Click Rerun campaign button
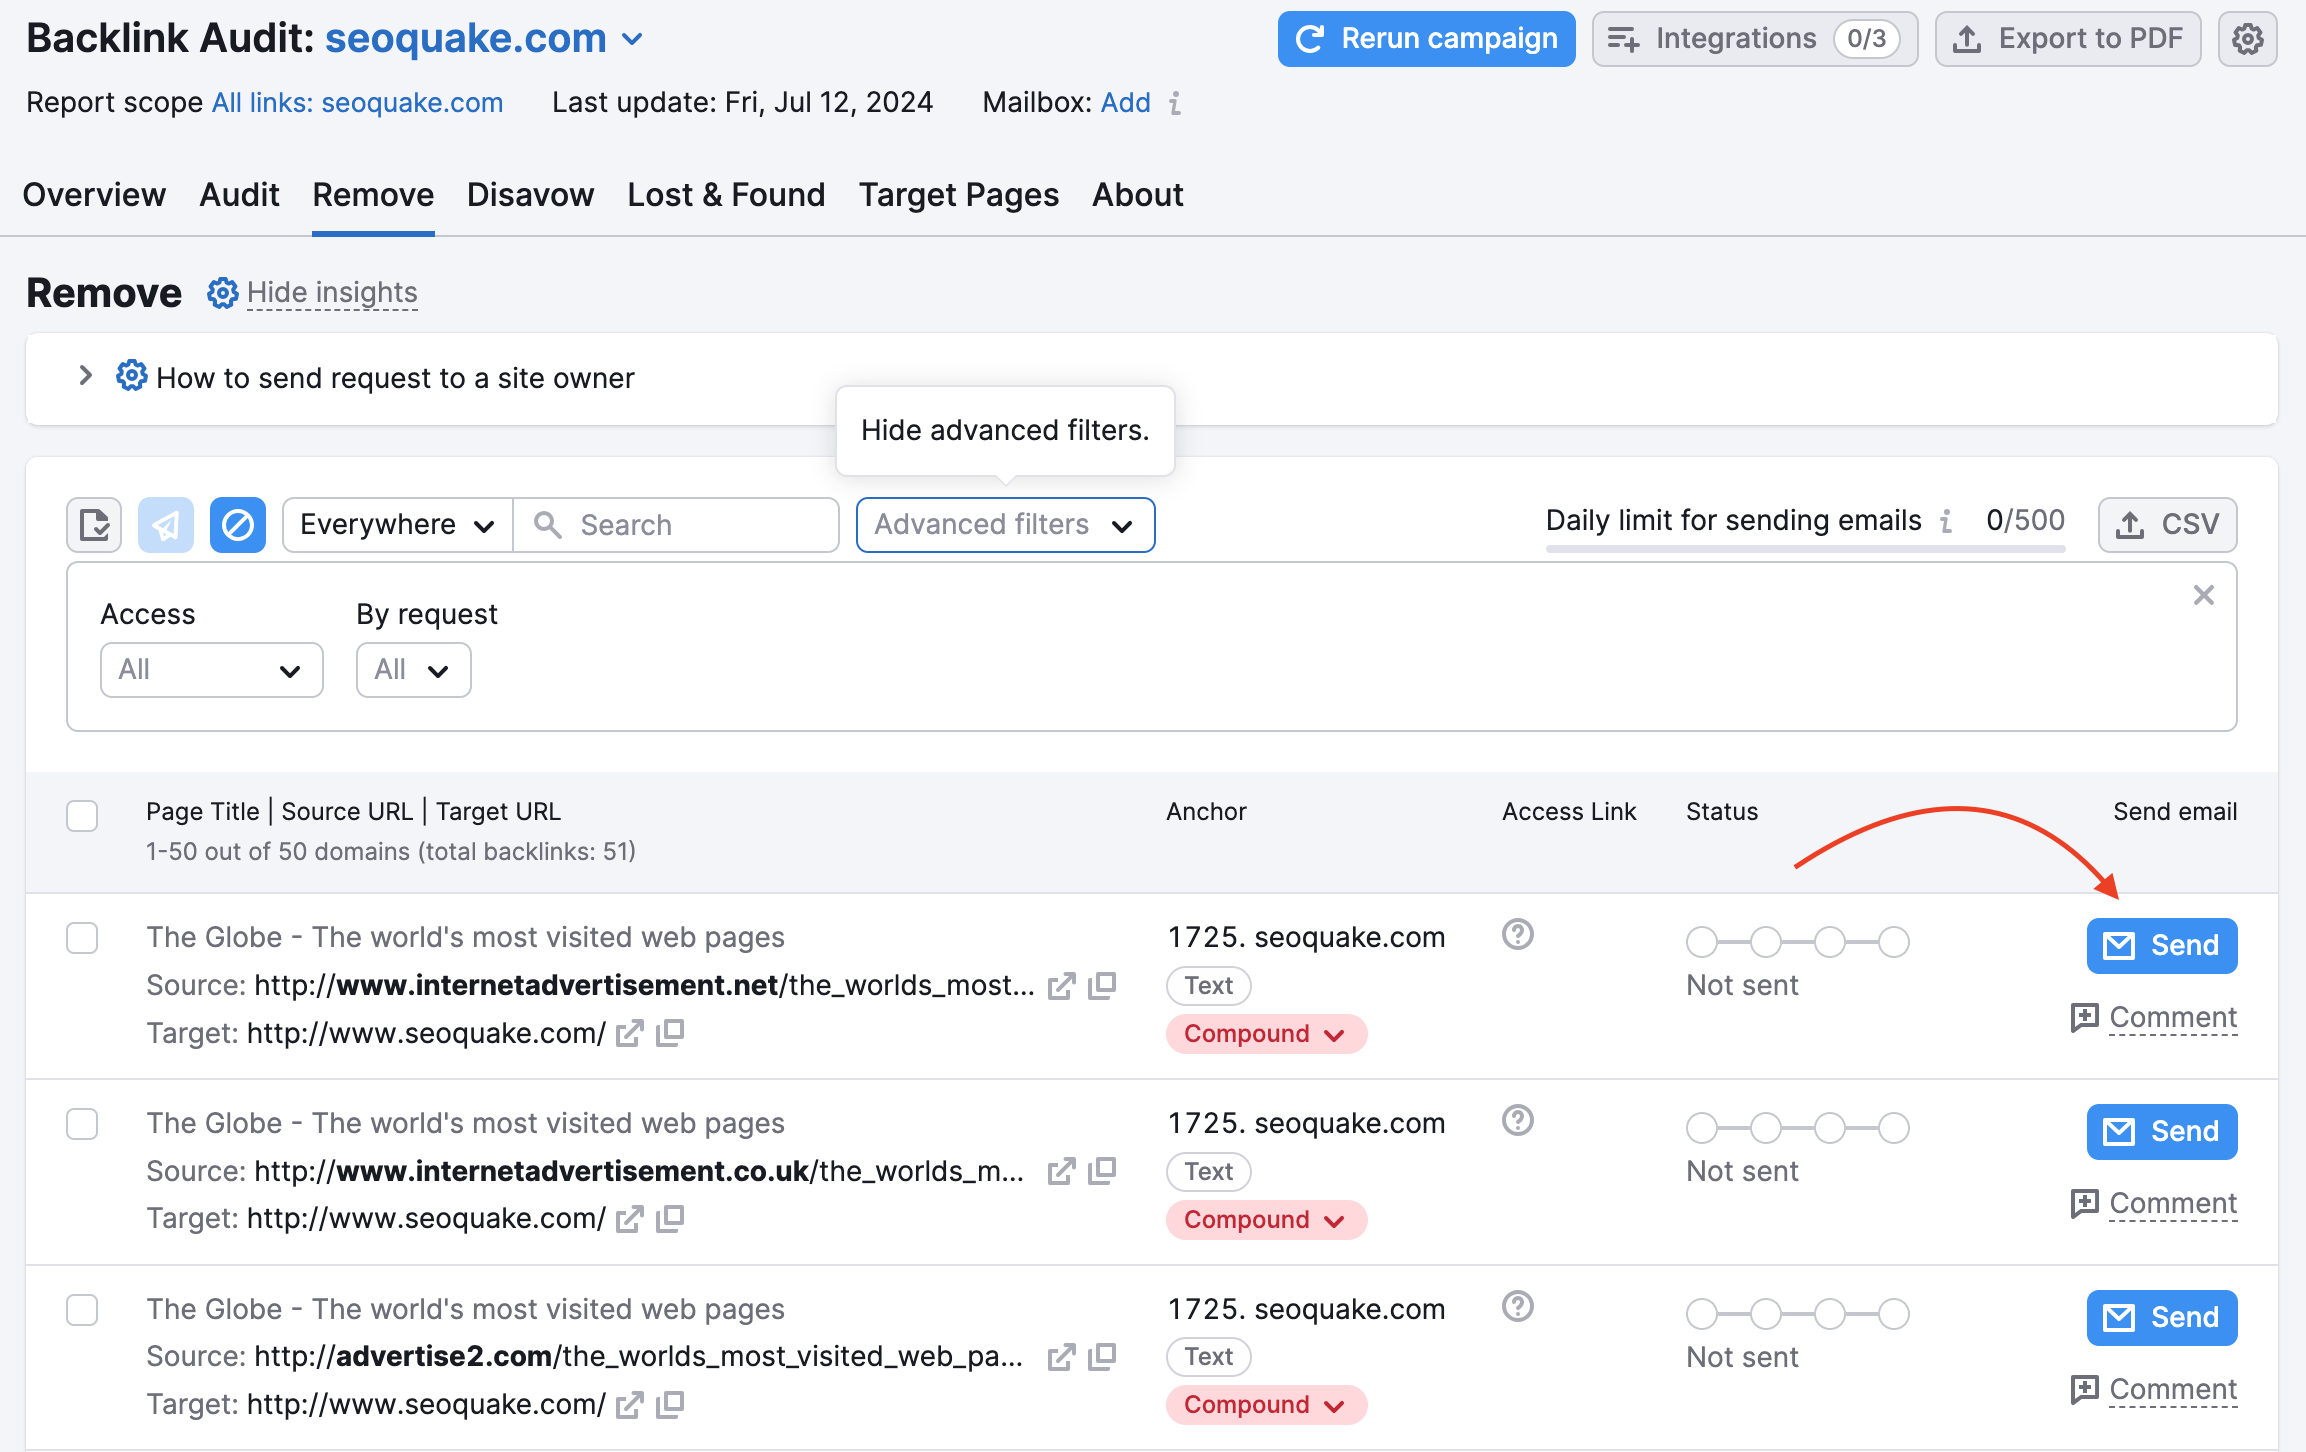 tap(1426, 39)
